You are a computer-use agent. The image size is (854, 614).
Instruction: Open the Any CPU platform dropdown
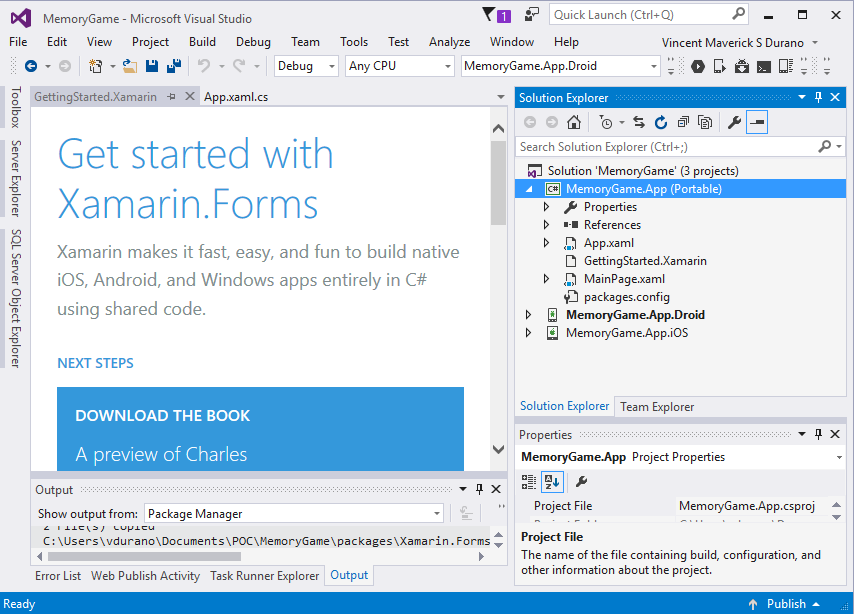click(x=399, y=66)
